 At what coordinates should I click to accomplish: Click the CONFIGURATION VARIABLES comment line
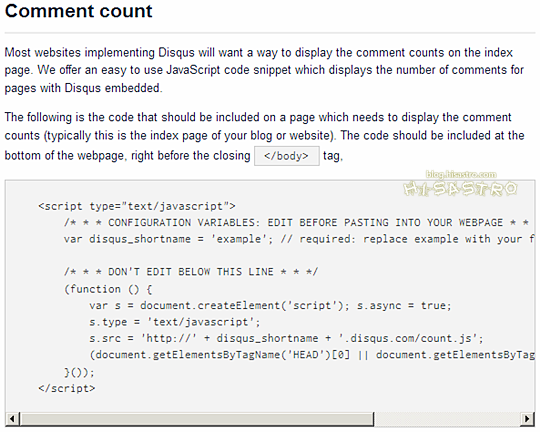(x=296, y=223)
